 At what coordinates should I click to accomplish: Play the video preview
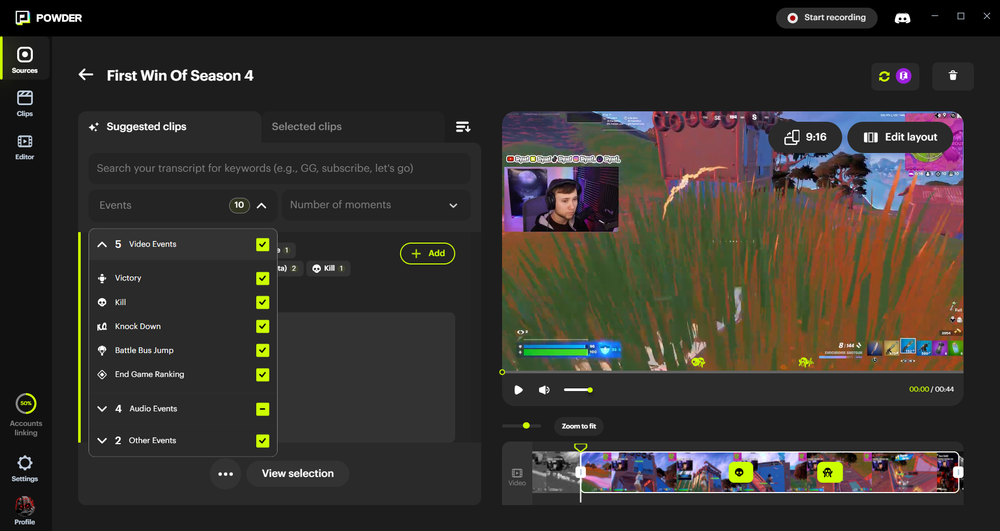point(518,389)
